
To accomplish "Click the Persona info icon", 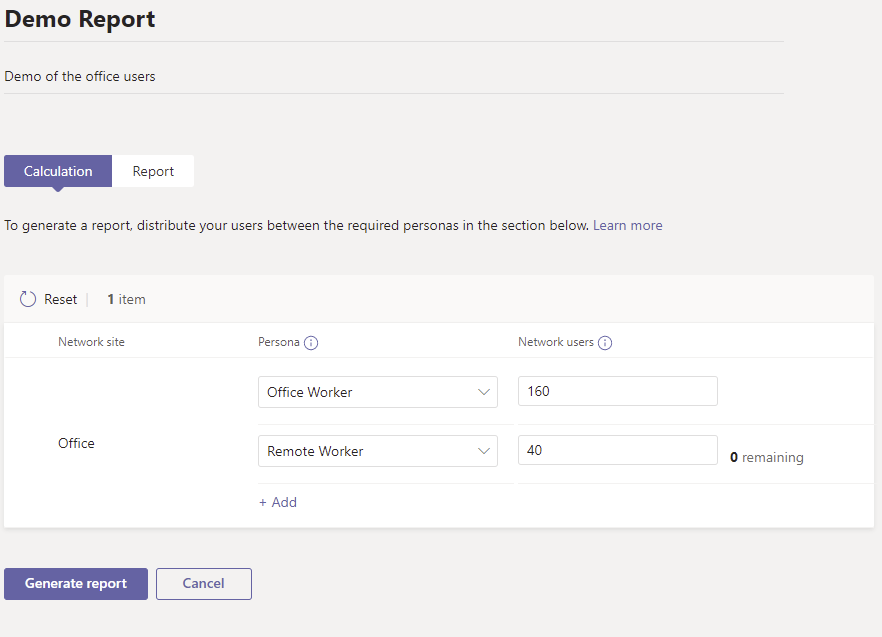I will tap(311, 343).
